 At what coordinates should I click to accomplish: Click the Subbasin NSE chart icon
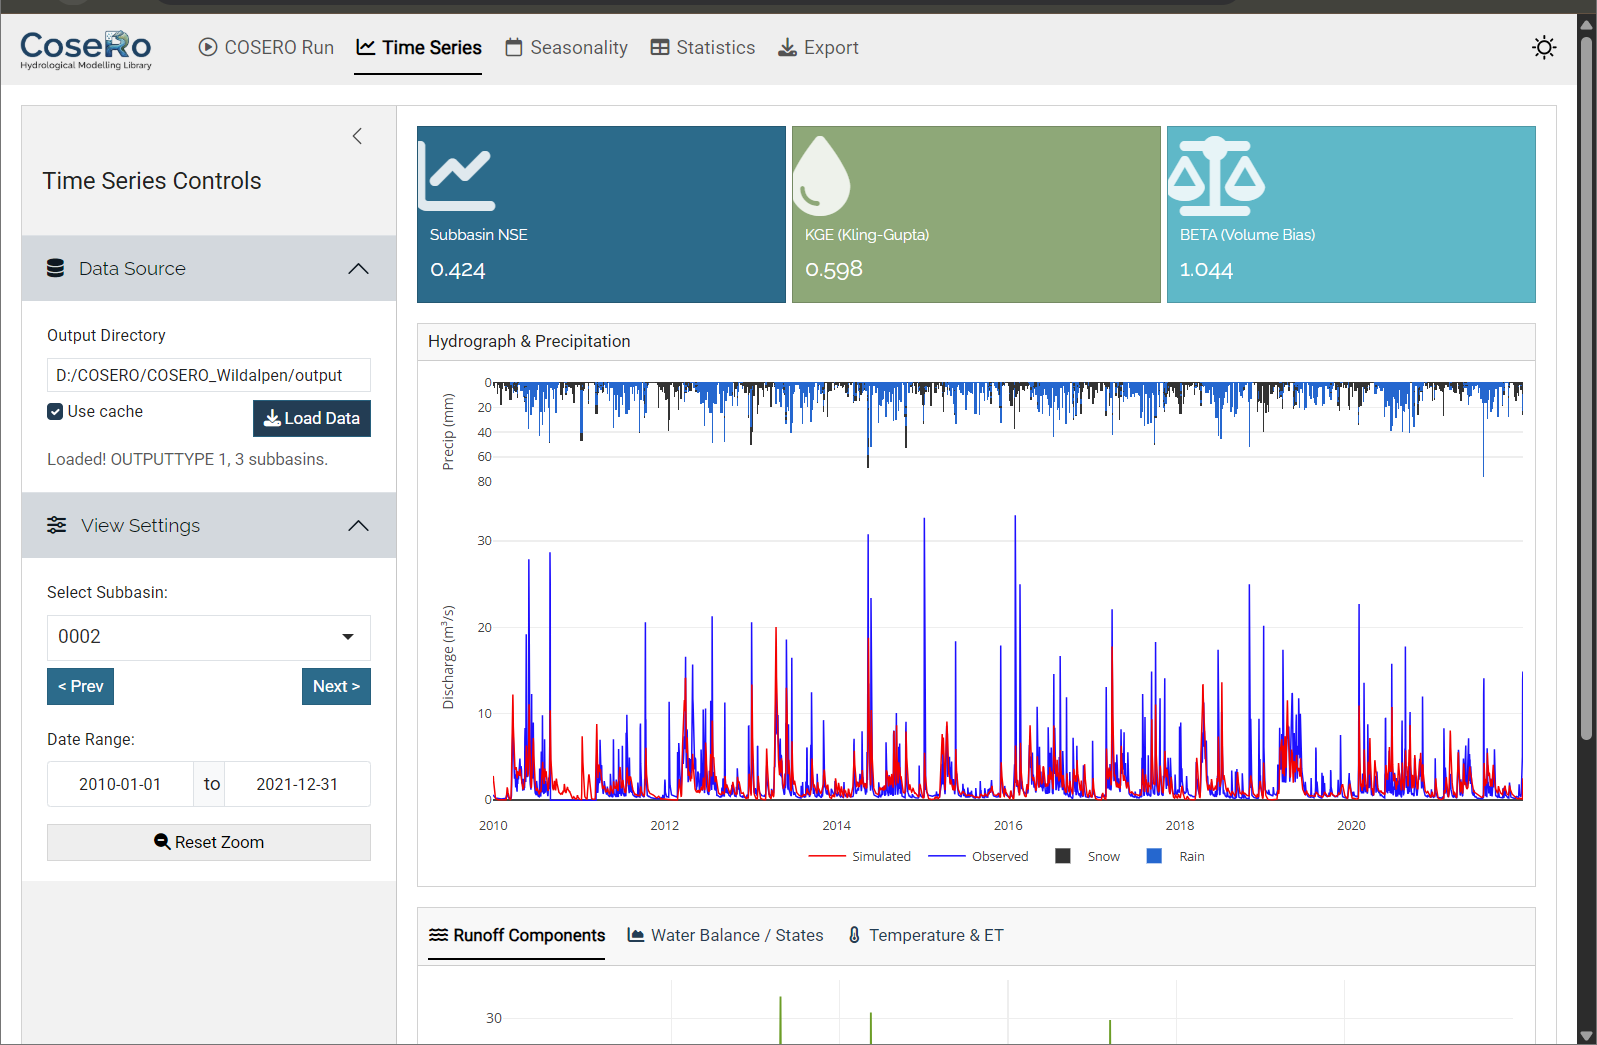point(457,176)
